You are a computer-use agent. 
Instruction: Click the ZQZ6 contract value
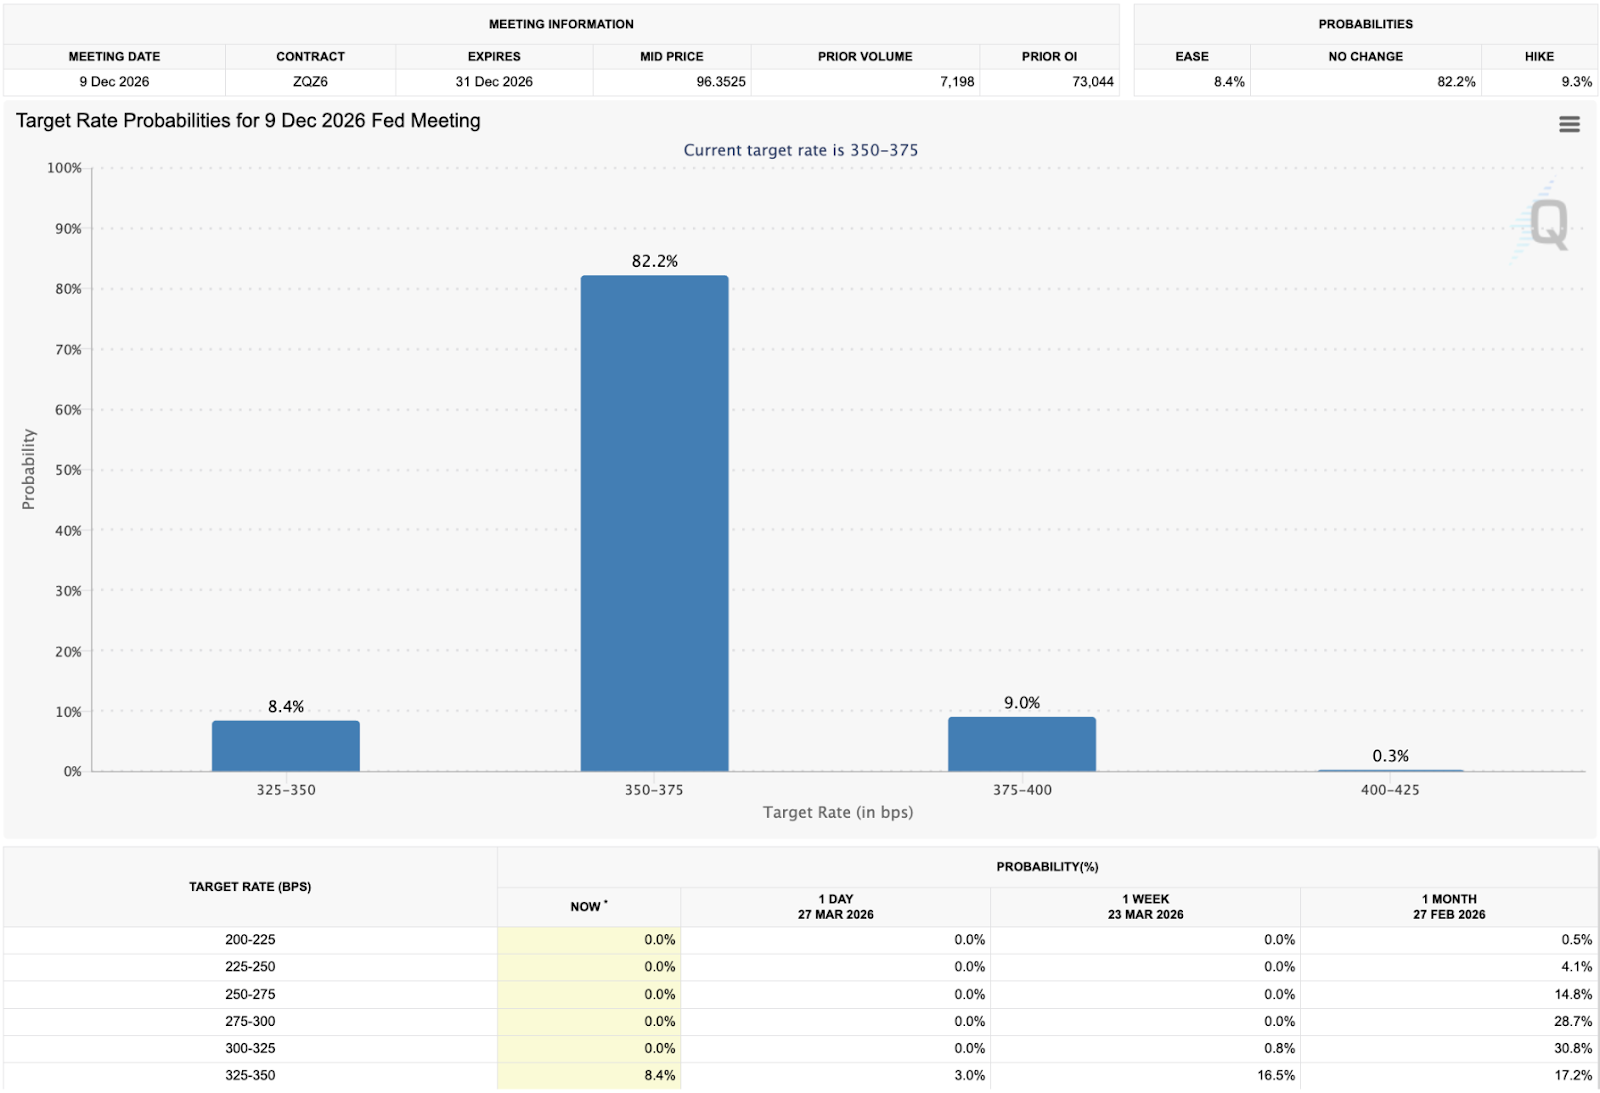310,82
